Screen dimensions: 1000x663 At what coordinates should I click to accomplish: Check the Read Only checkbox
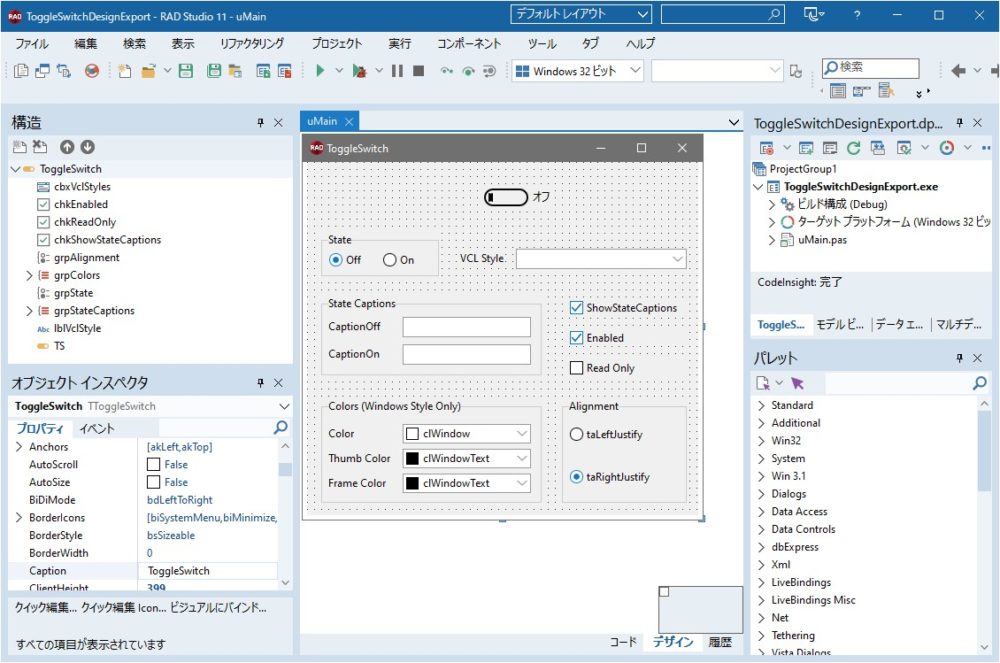click(577, 368)
